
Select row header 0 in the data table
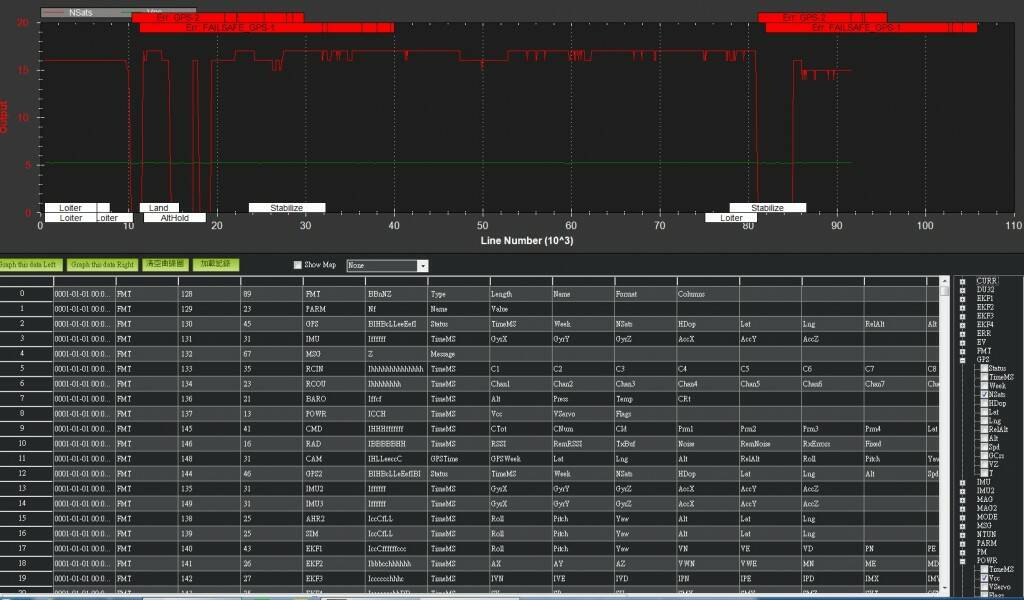coord(26,294)
